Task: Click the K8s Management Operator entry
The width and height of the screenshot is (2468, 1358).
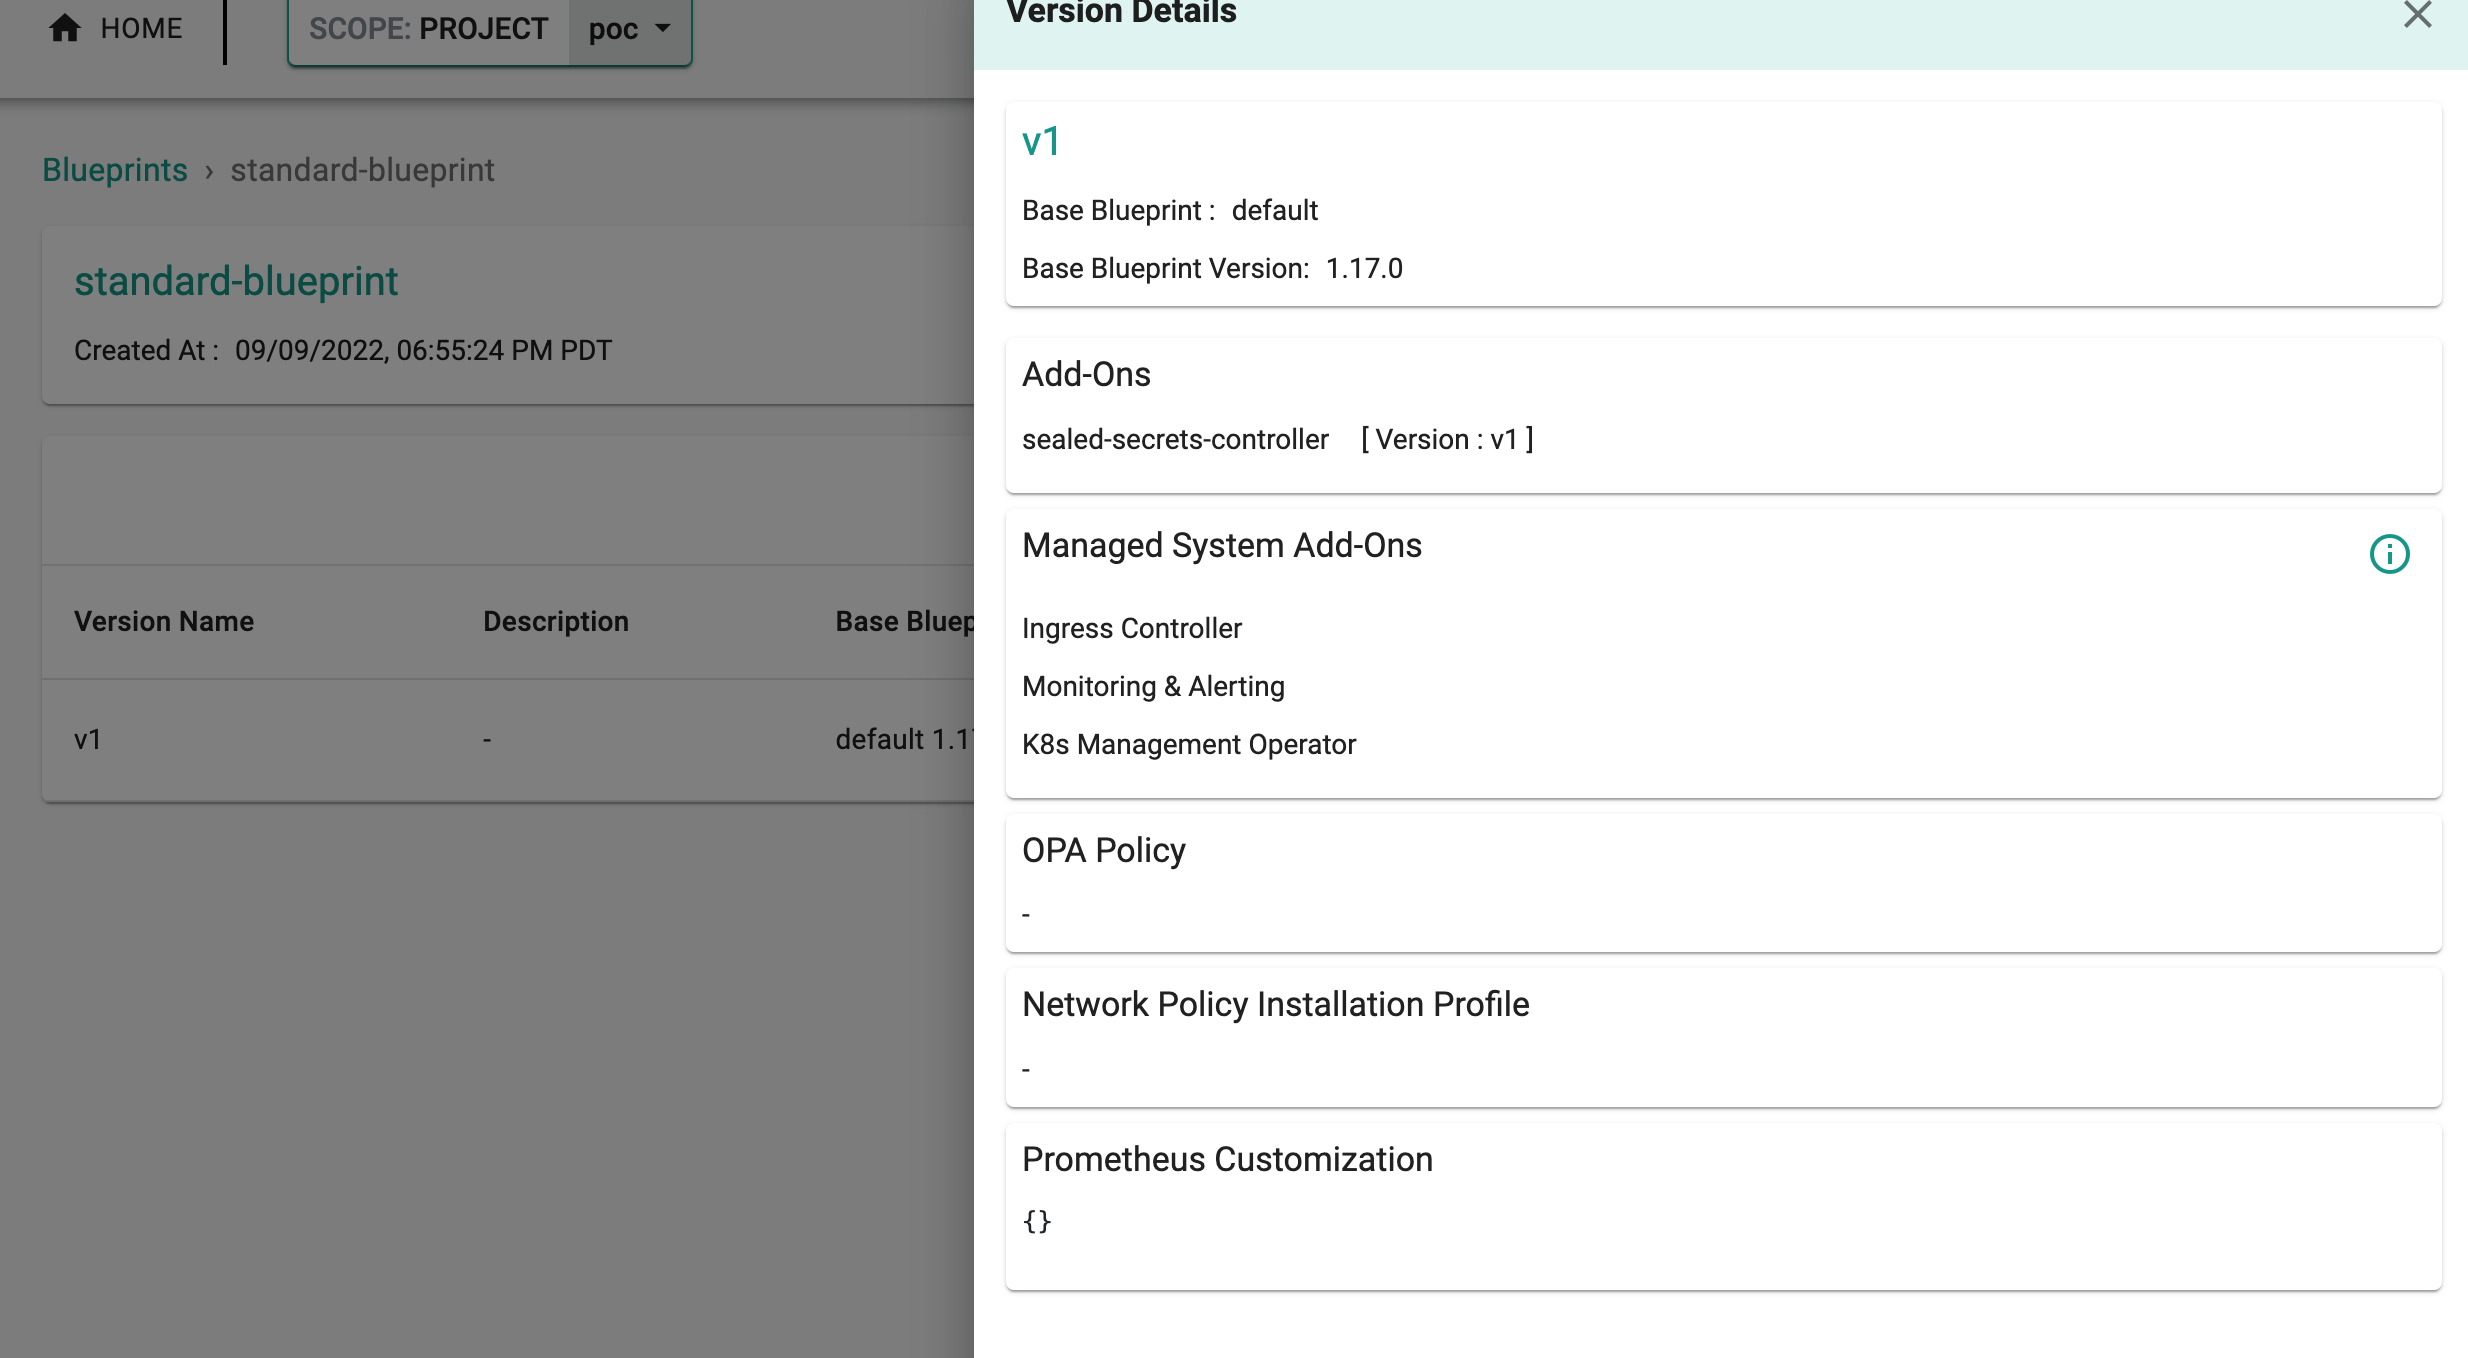Action: click(1188, 744)
